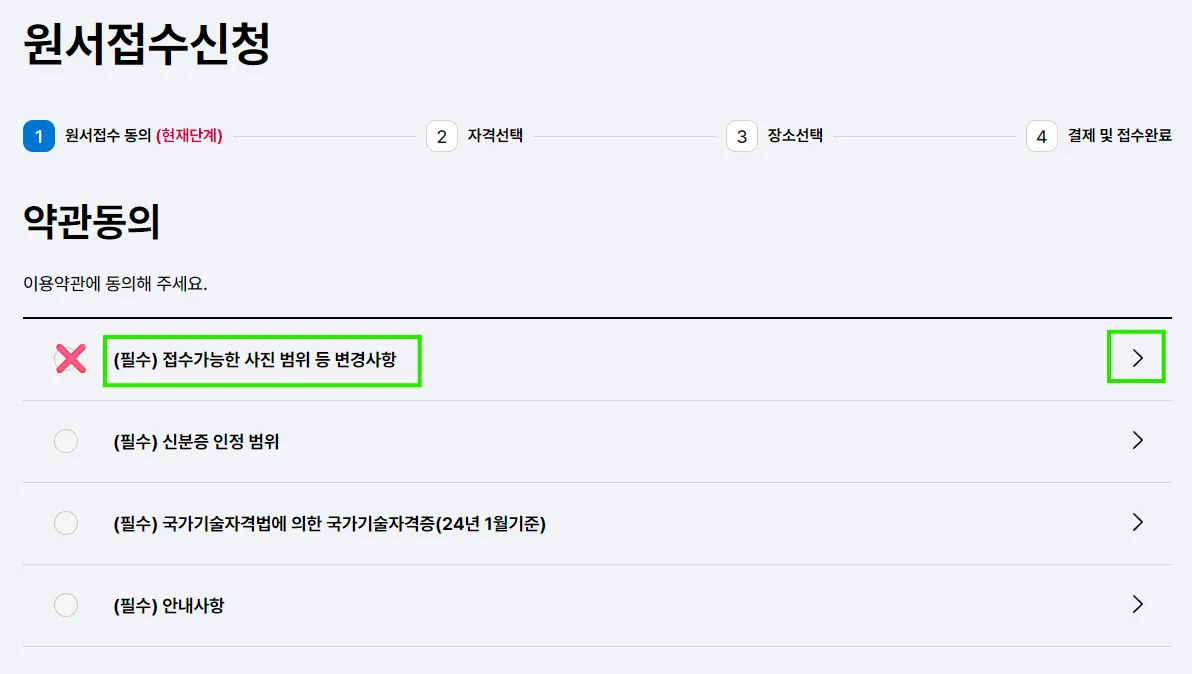Screen dimensions: 1192x674
Task: Click the step 4 number badge
Action: (1042, 137)
